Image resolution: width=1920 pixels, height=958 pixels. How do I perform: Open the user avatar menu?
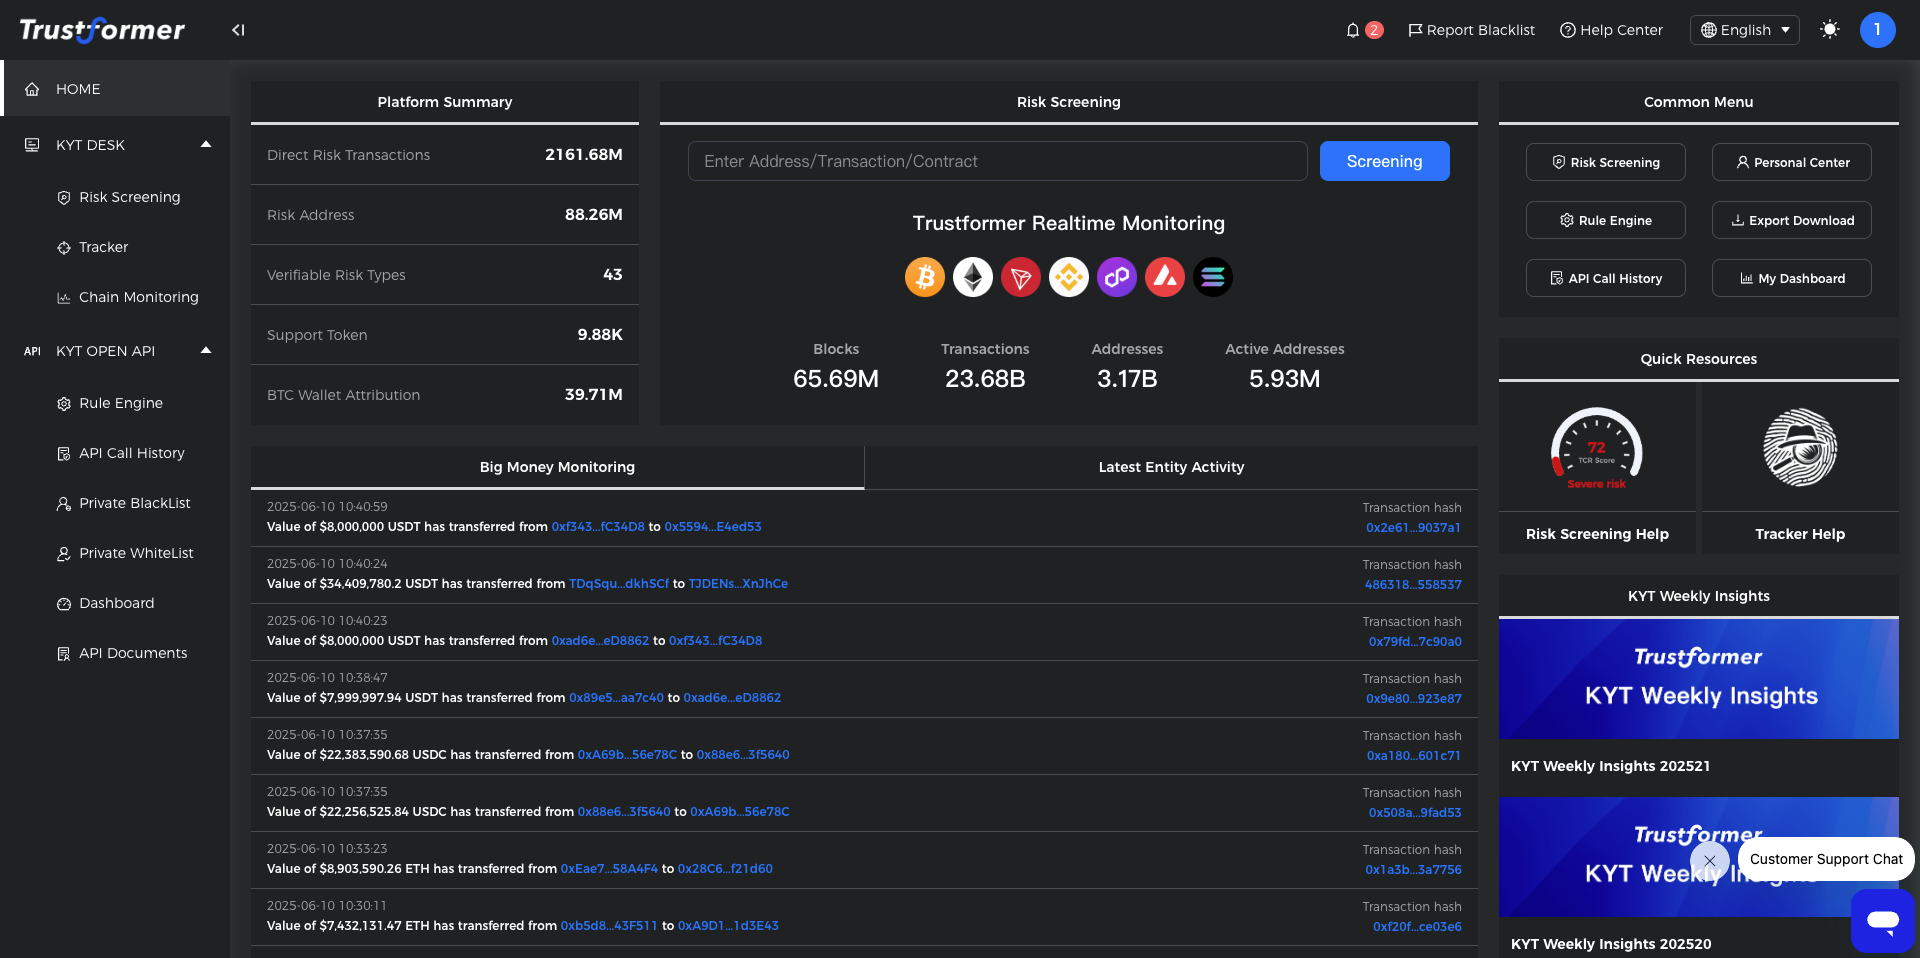coord(1877,30)
